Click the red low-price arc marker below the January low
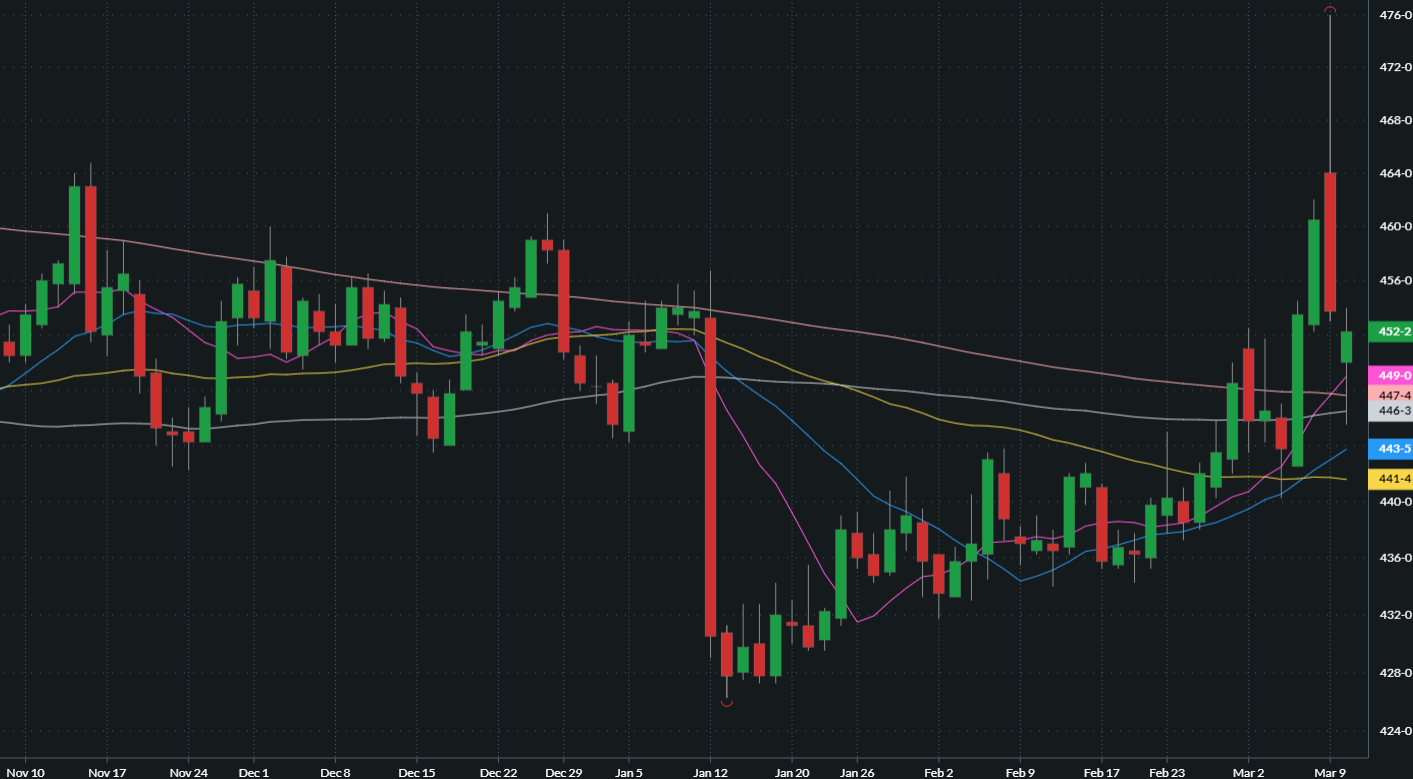The width and height of the screenshot is (1413, 779). 727,704
